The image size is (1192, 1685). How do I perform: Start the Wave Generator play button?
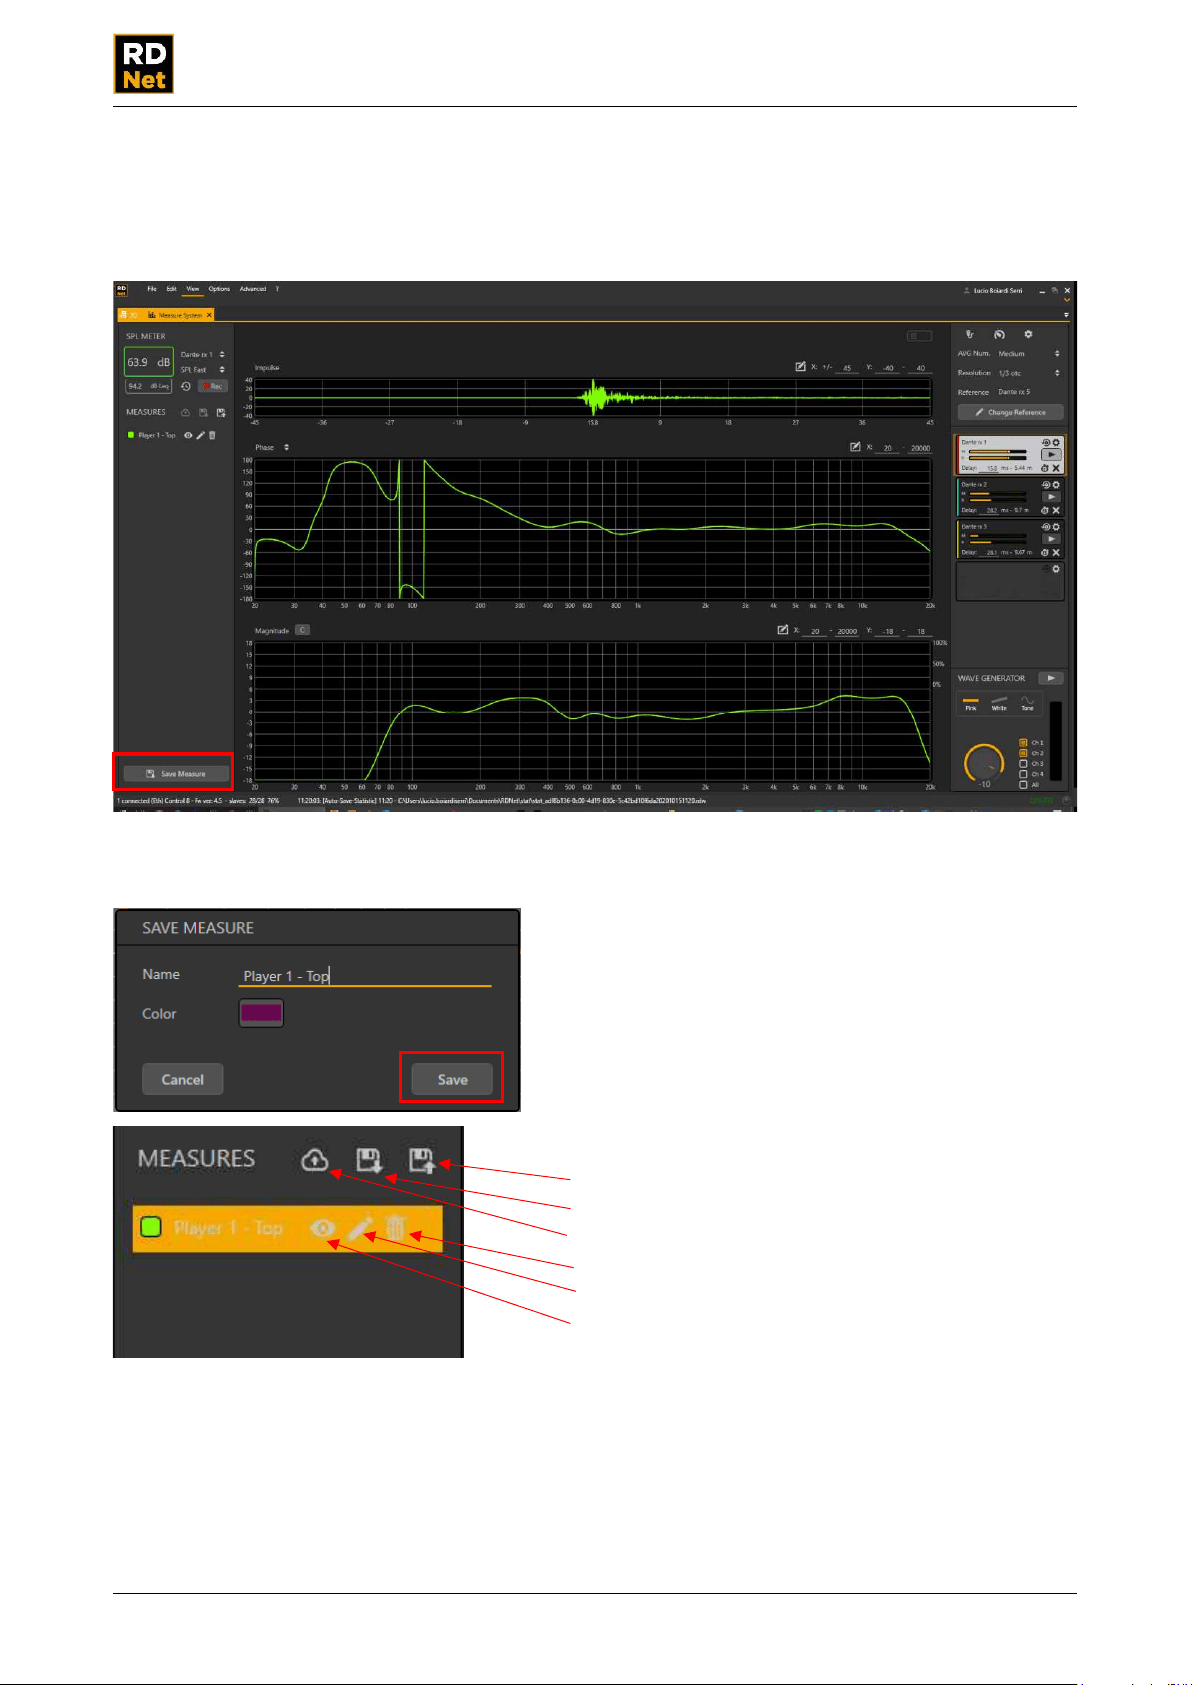(1050, 678)
